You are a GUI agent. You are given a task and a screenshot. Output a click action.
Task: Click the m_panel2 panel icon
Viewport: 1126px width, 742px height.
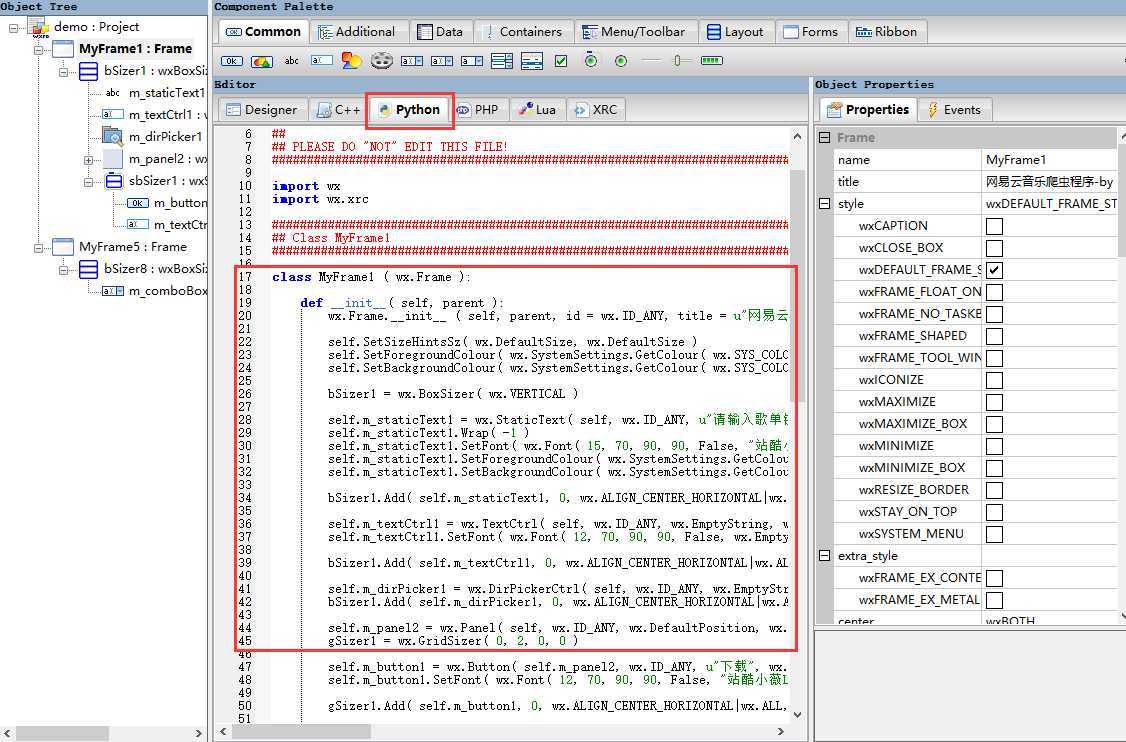(113, 159)
